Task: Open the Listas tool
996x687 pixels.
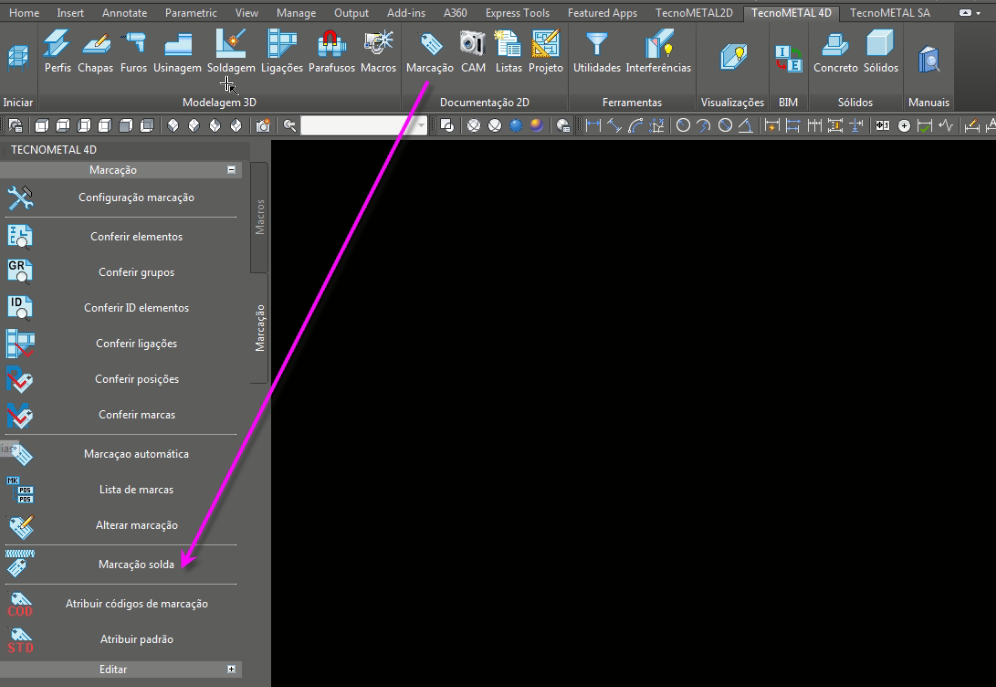Action: click(508, 52)
